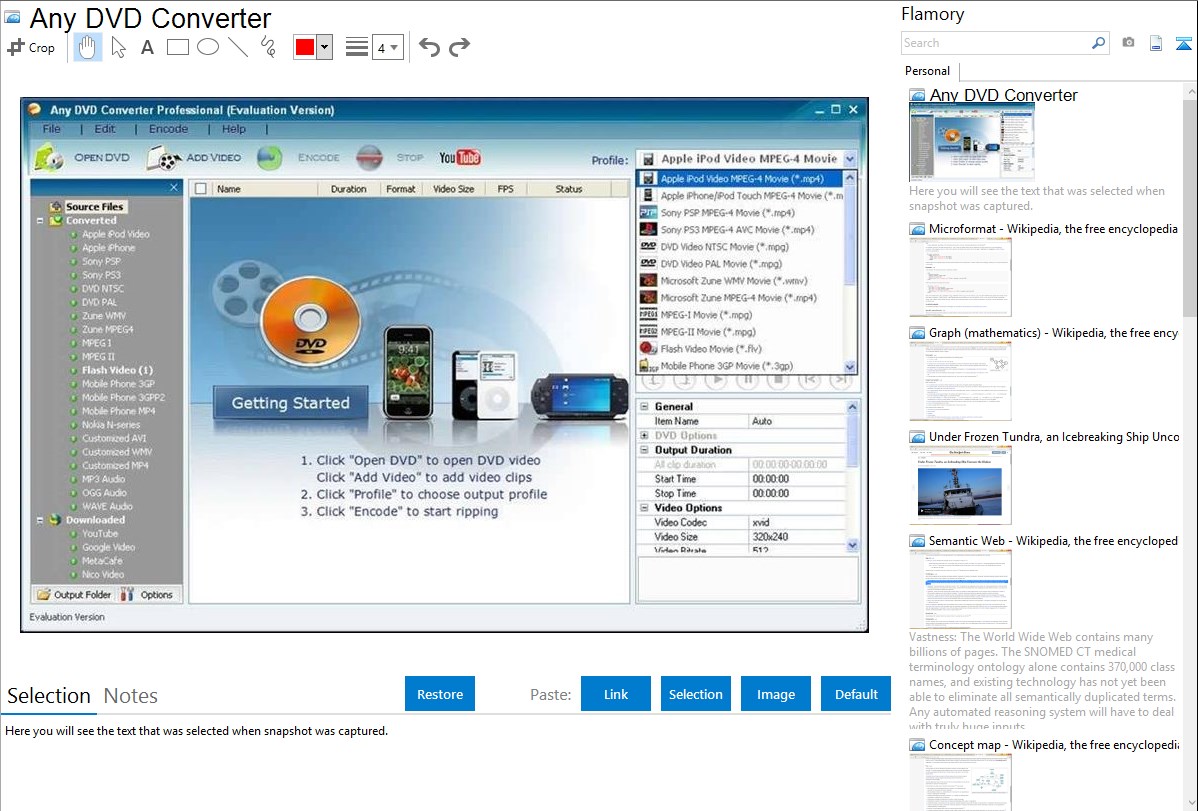Click the properties panel scroll down arrow
Image resolution: width=1198 pixels, height=811 pixels.
point(852,546)
